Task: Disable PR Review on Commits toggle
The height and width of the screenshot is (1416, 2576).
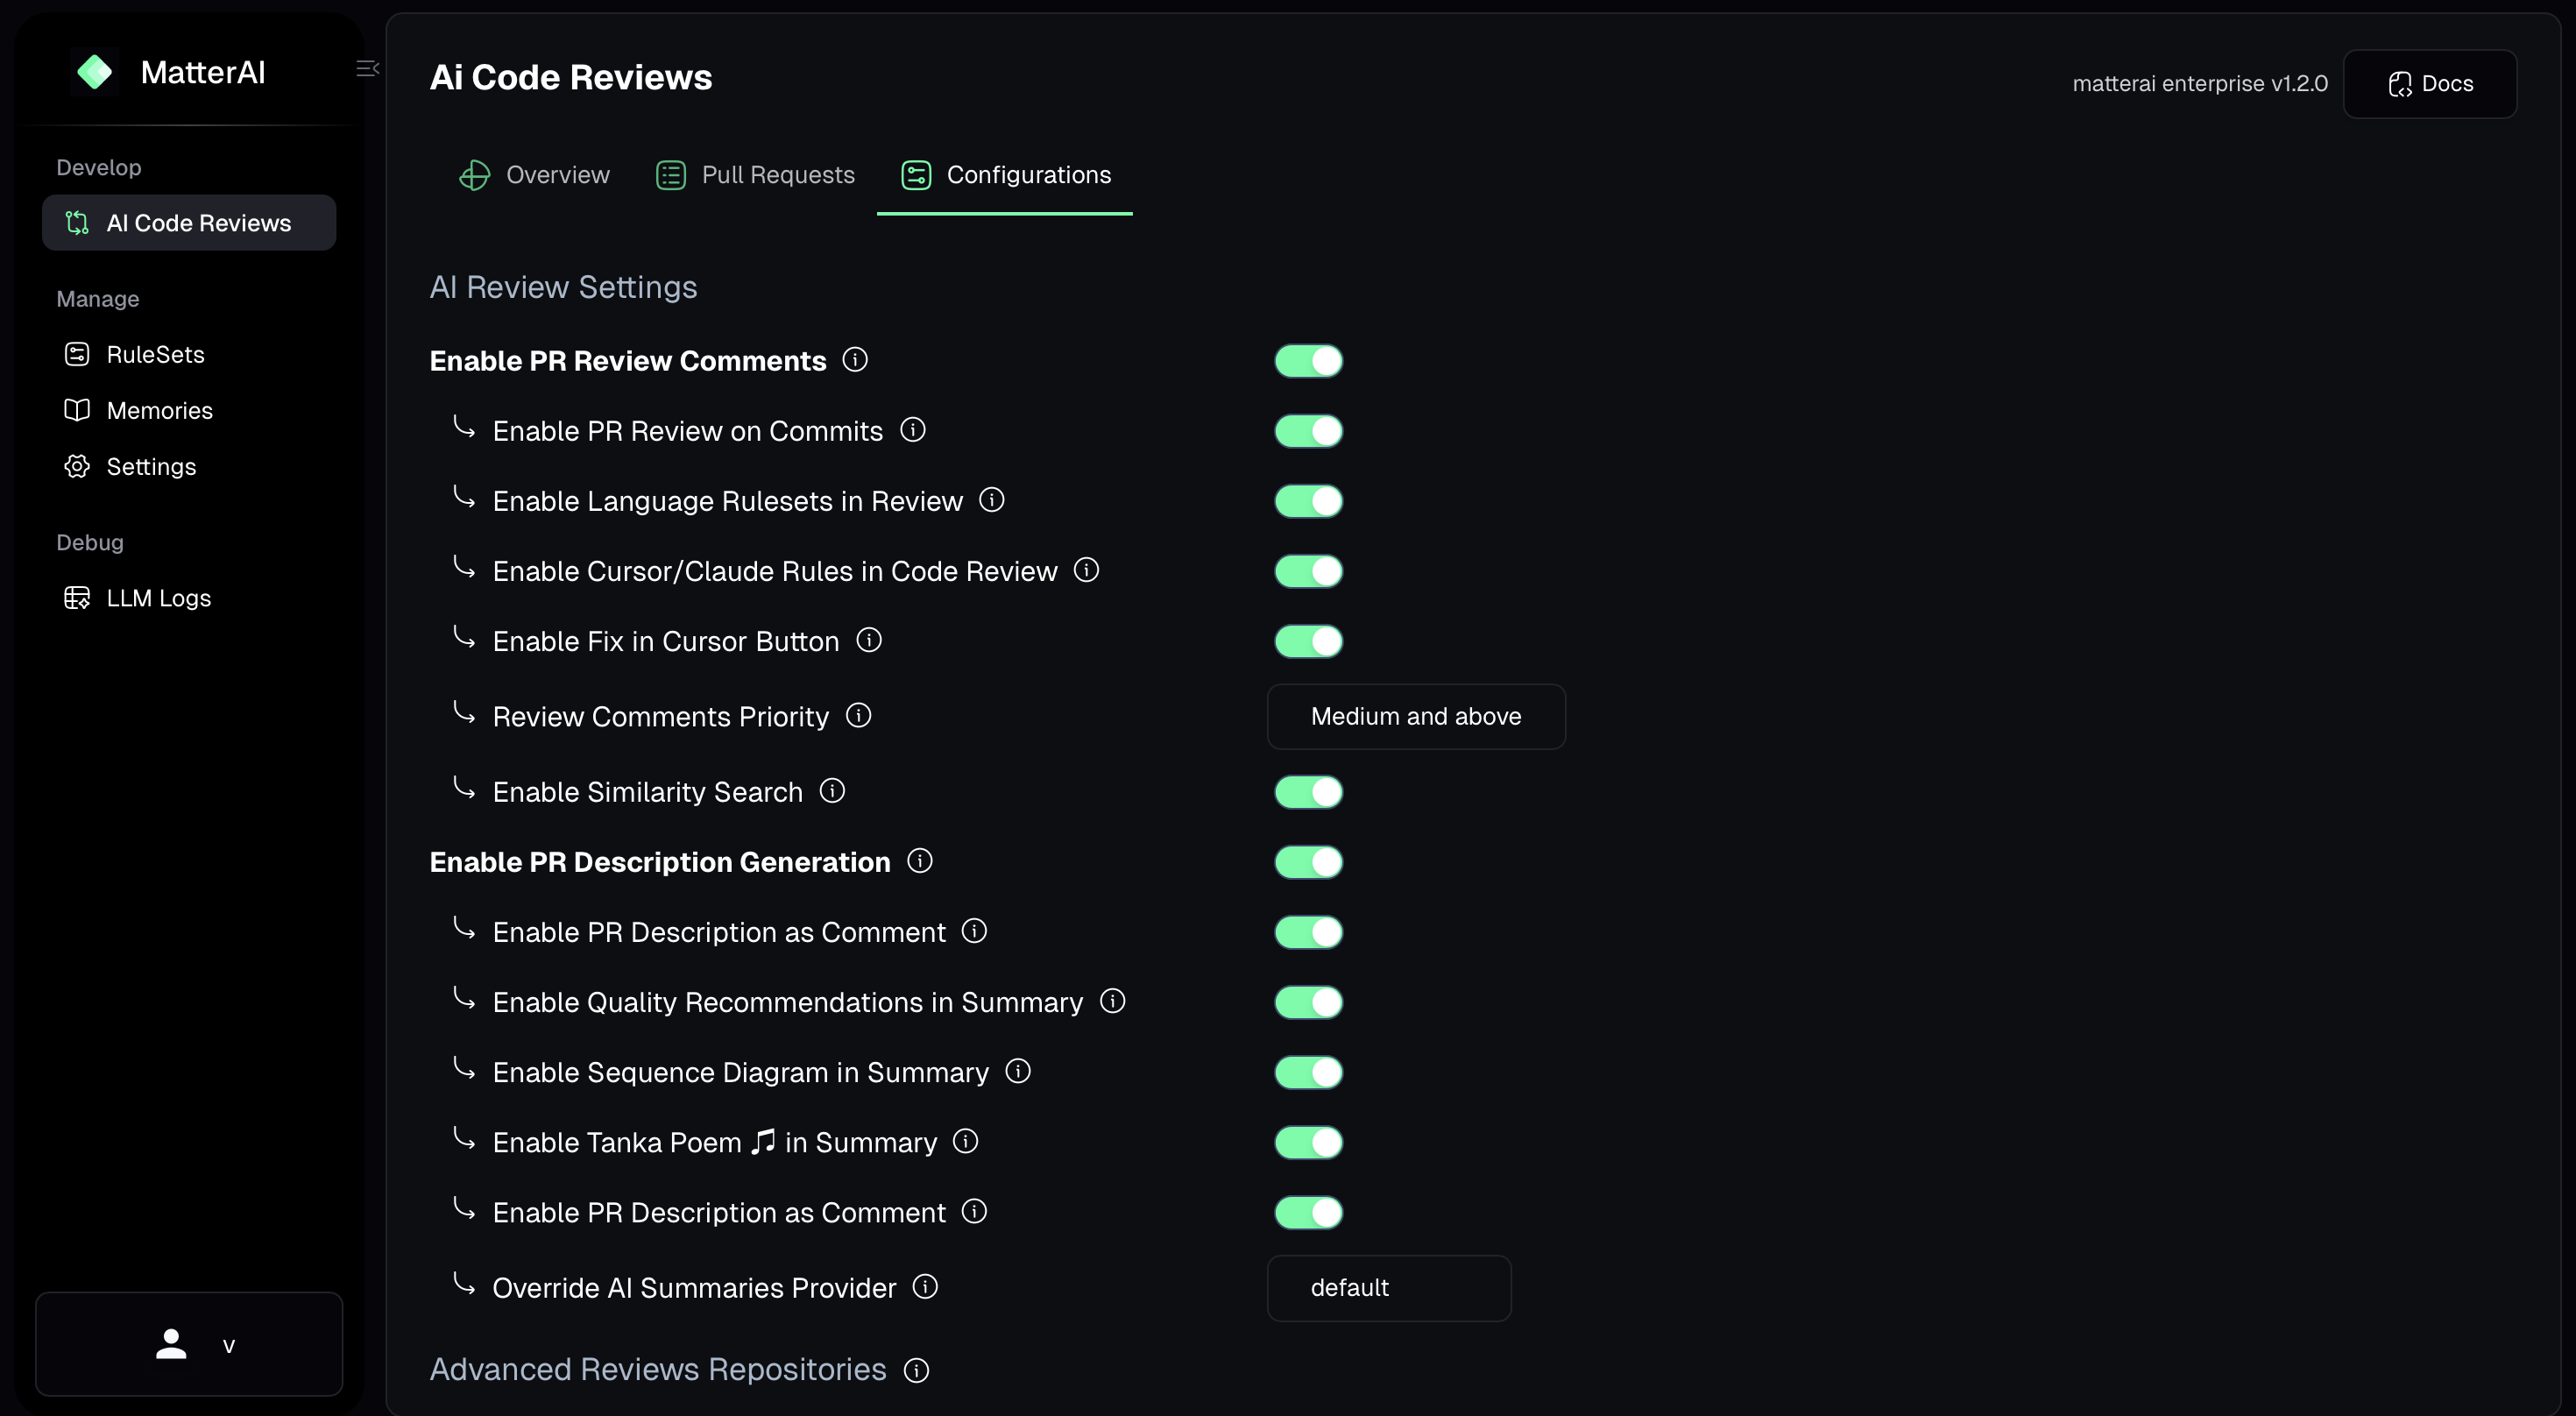Action: tap(1308, 431)
